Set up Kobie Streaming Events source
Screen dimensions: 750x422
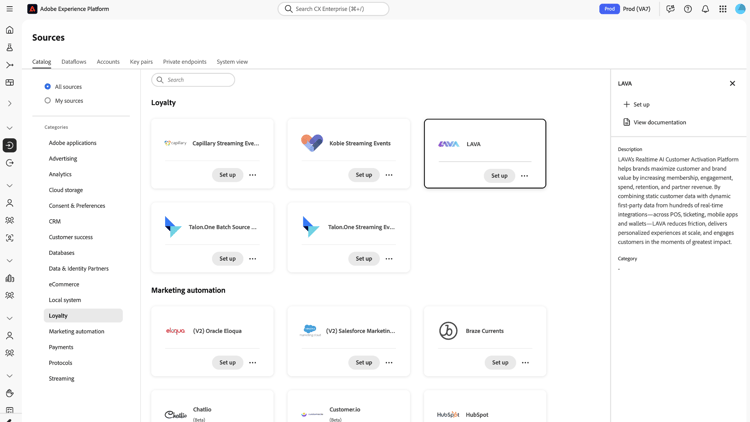(x=364, y=175)
